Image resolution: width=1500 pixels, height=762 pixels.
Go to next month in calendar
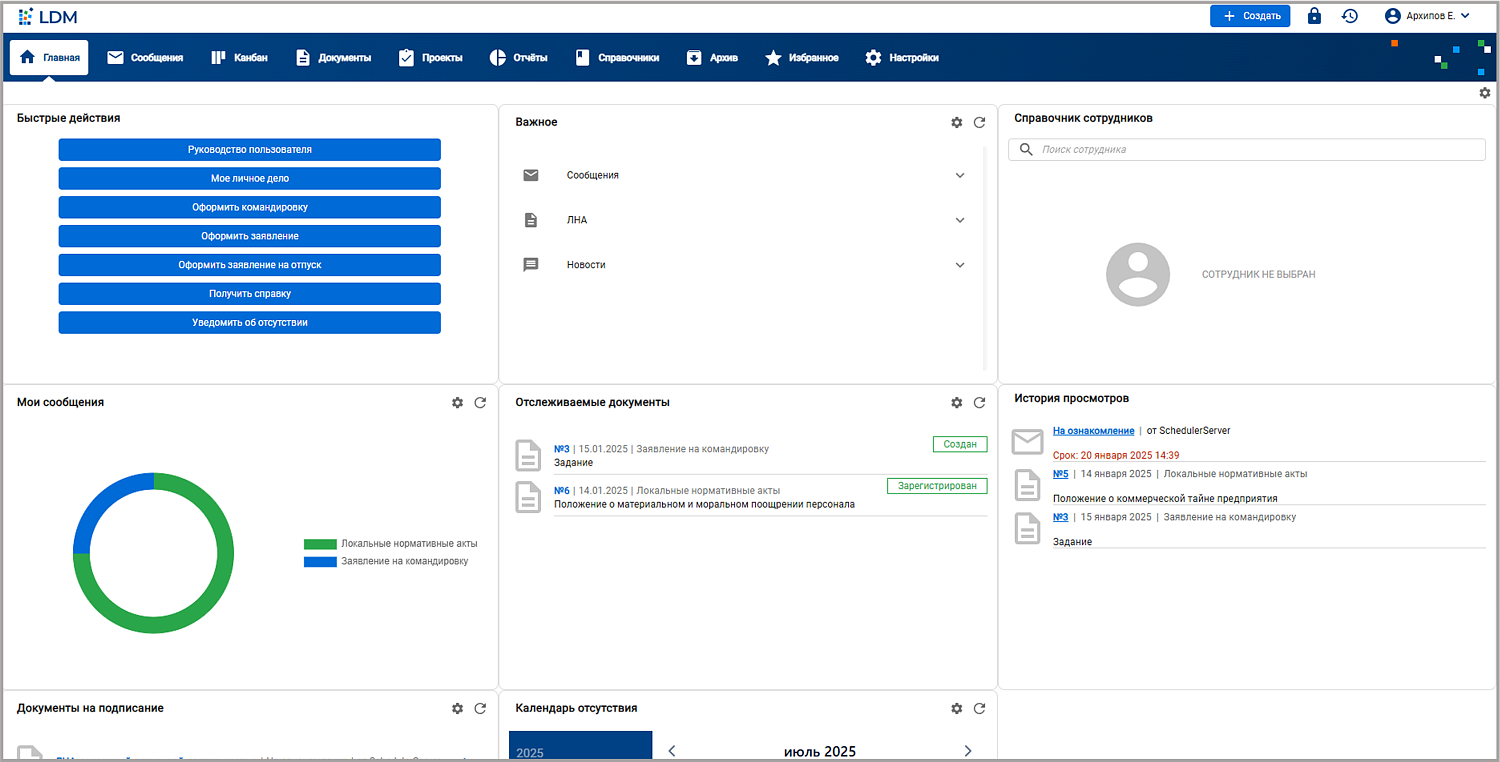(x=967, y=750)
